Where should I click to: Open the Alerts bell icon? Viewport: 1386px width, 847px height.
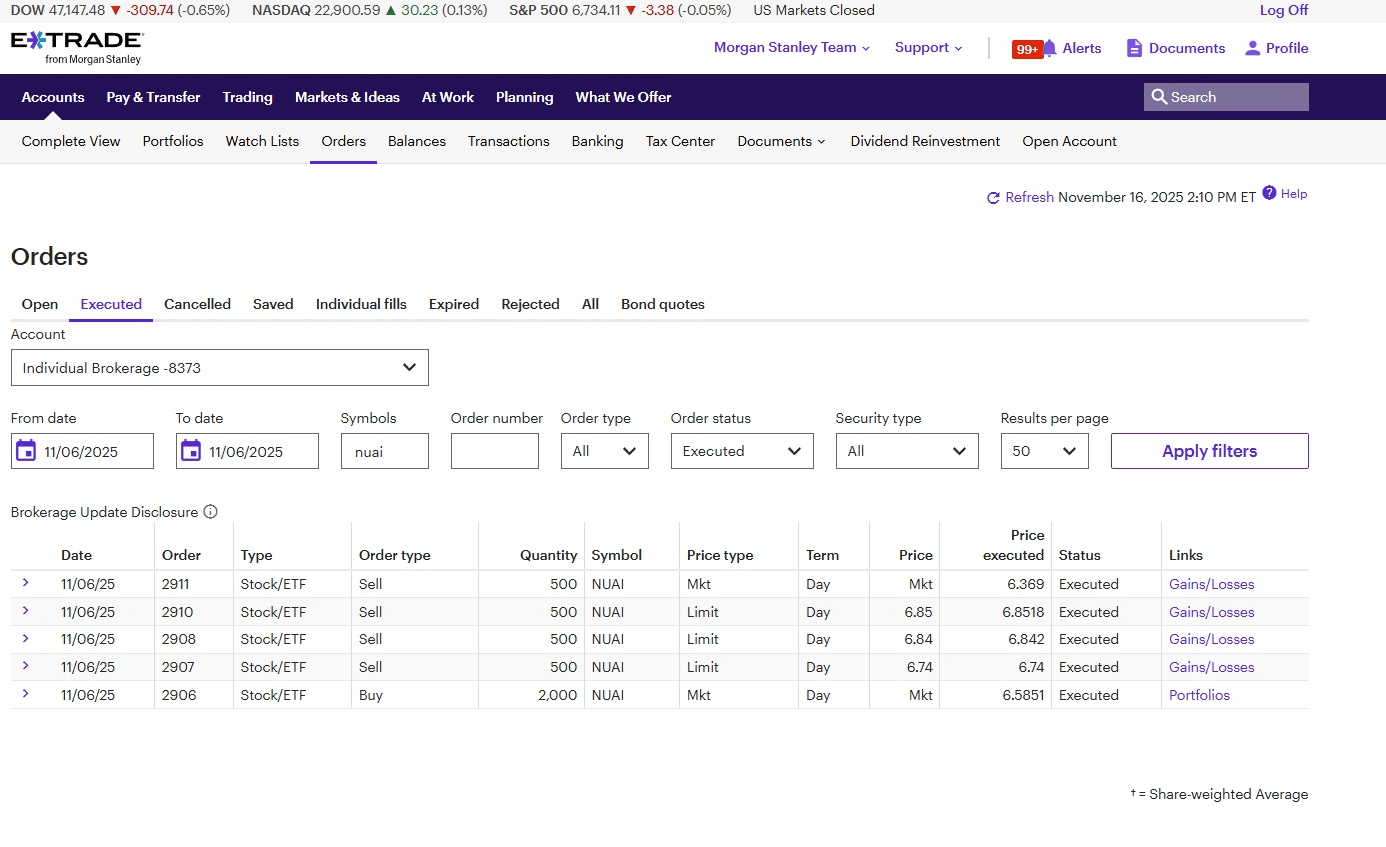(1049, 48)
